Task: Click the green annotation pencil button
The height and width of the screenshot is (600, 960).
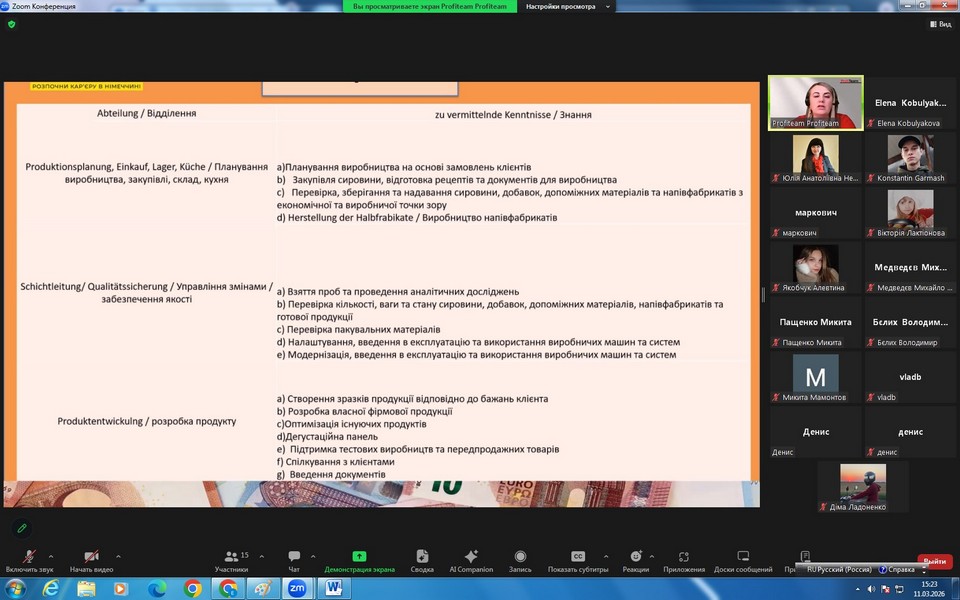Action: pos(22,527)
